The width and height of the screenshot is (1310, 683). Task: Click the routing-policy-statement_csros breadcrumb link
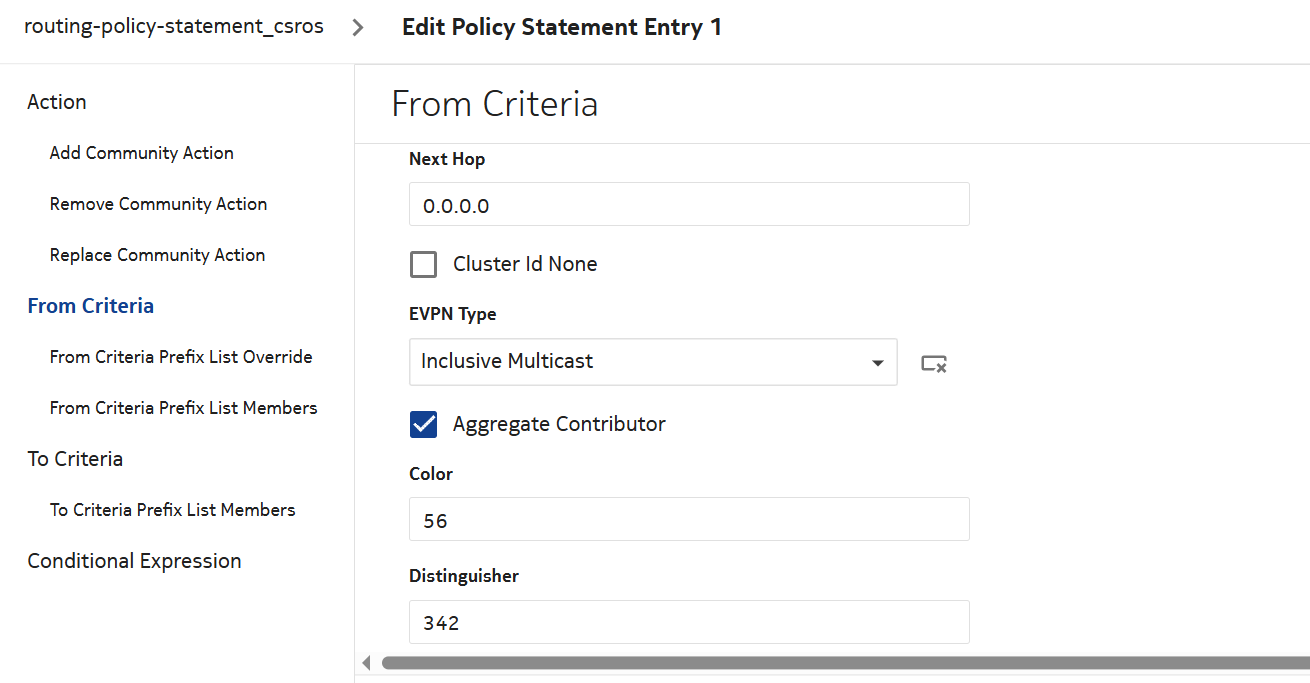coord(174,27)
